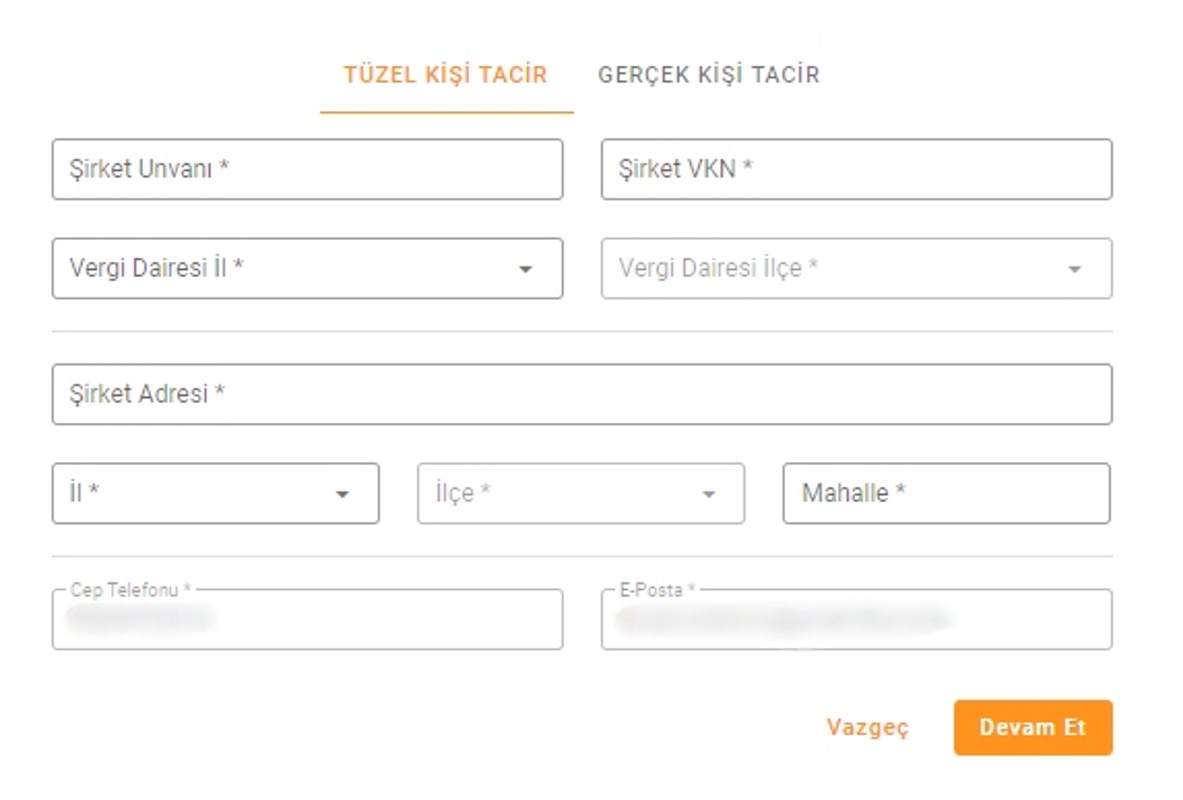
Task: Click the Cep Telefonu floating label
Action: [x=130, y=589]
